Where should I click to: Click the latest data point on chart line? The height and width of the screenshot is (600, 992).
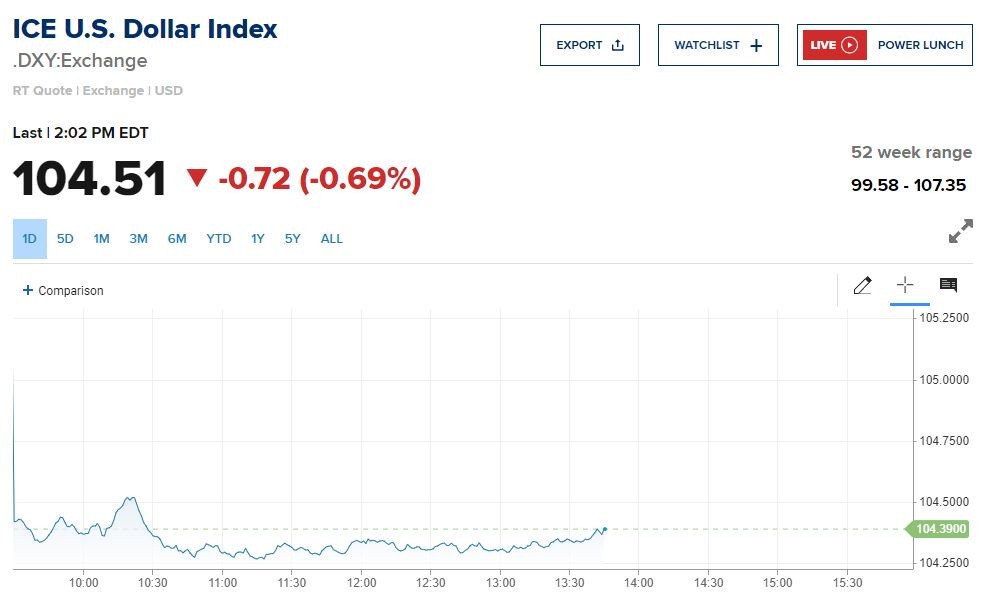pyautogui.click(x=605, y=529)
